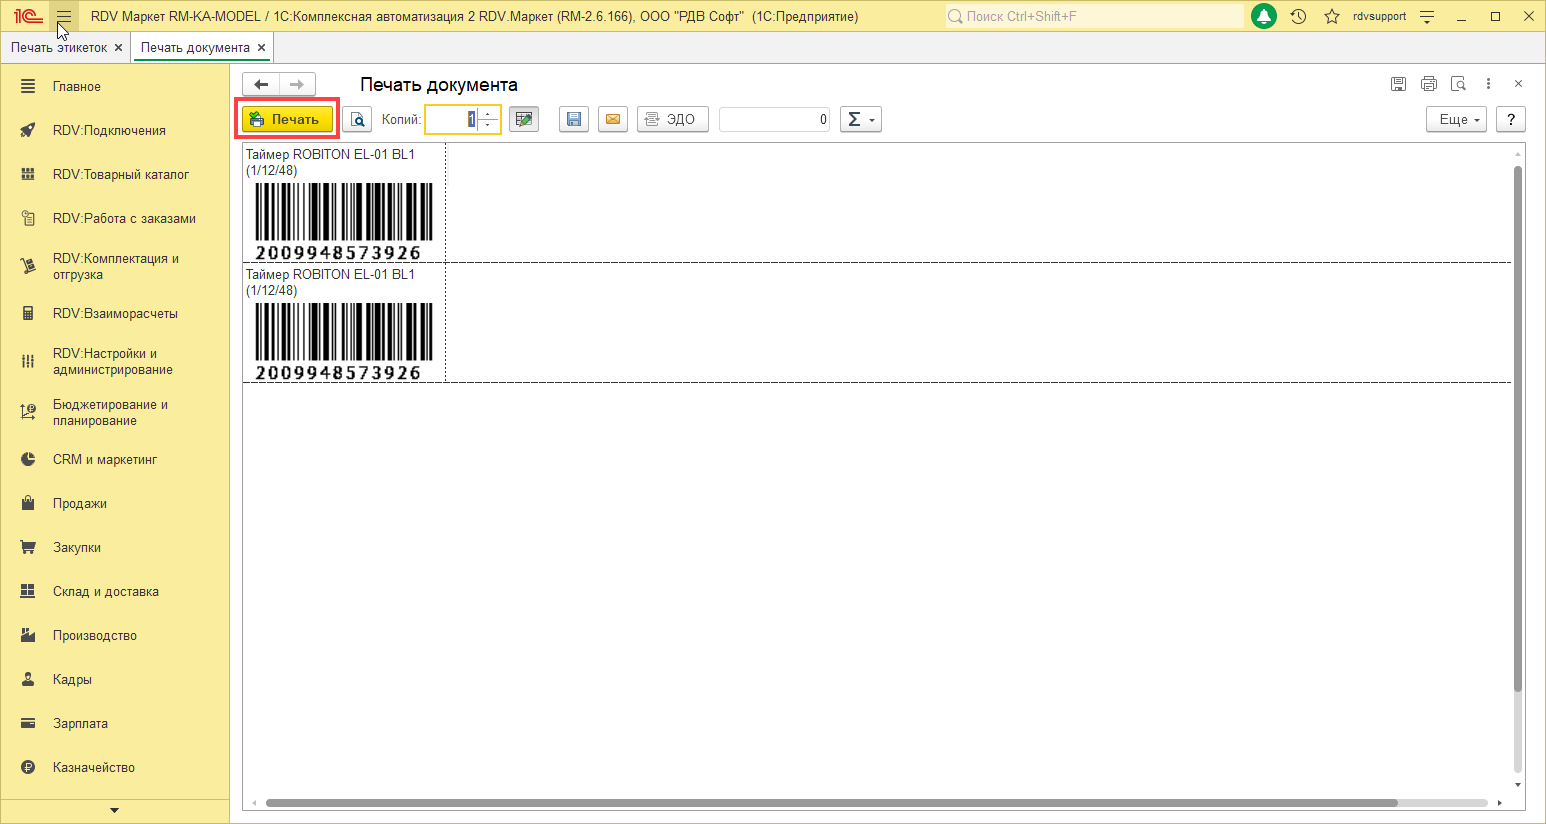
Task: Click the search field Поиск Ctrl+Shift+F
Action: pyautogui.click(x=1095, y=16)
